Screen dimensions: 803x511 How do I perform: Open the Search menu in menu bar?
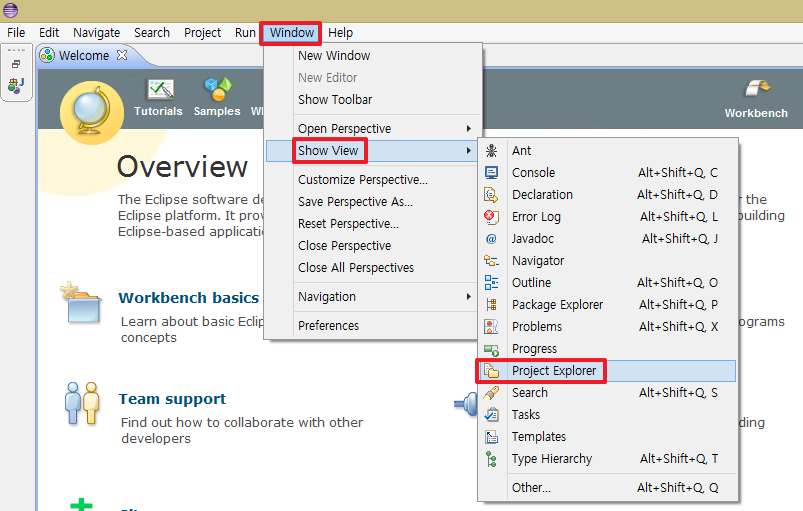coord(152,33)
